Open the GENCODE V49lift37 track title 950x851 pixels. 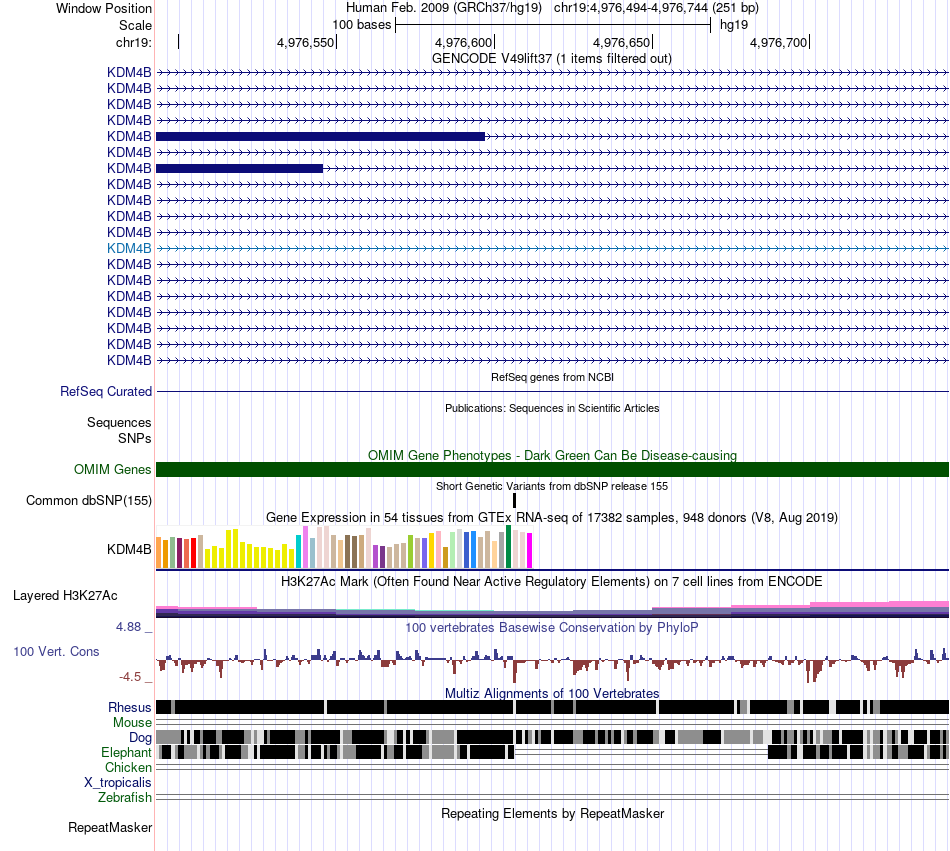pos(551,59)
